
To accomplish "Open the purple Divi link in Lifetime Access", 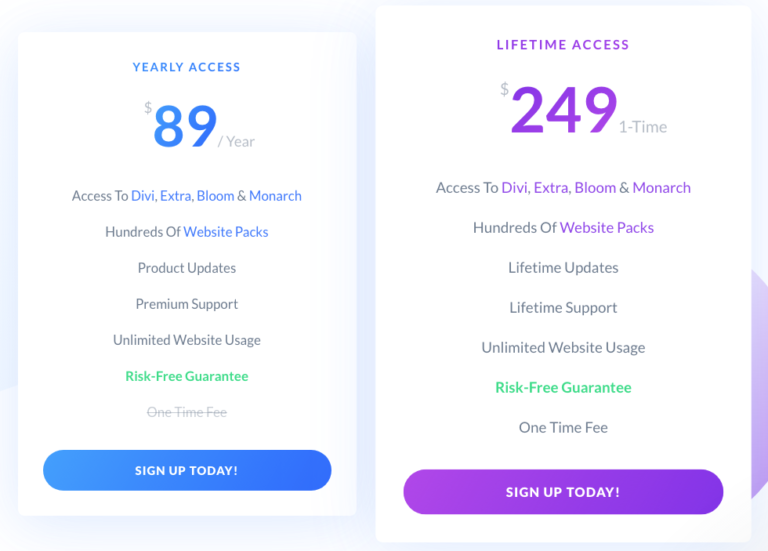I will 515,188.
